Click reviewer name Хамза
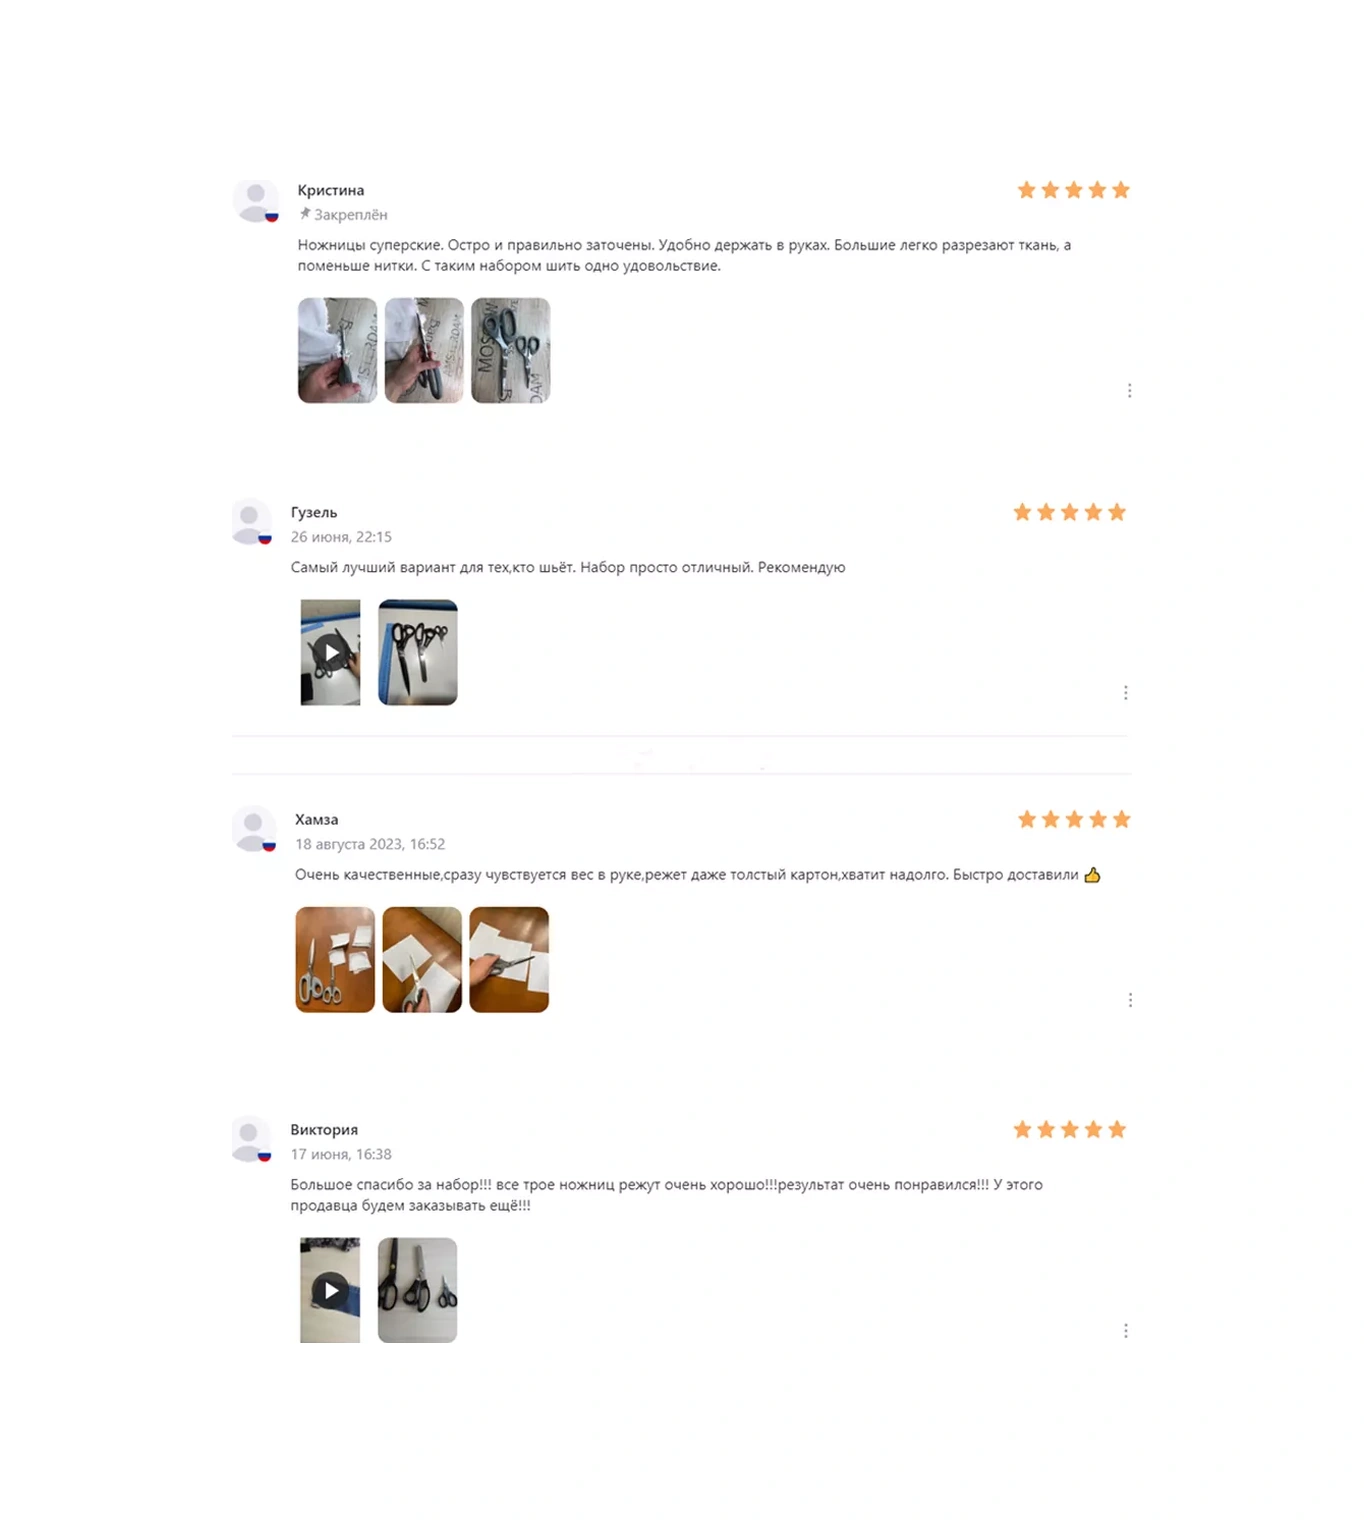The height and width of the screenshot is (1523, 1364). click(x=316, y=819)
